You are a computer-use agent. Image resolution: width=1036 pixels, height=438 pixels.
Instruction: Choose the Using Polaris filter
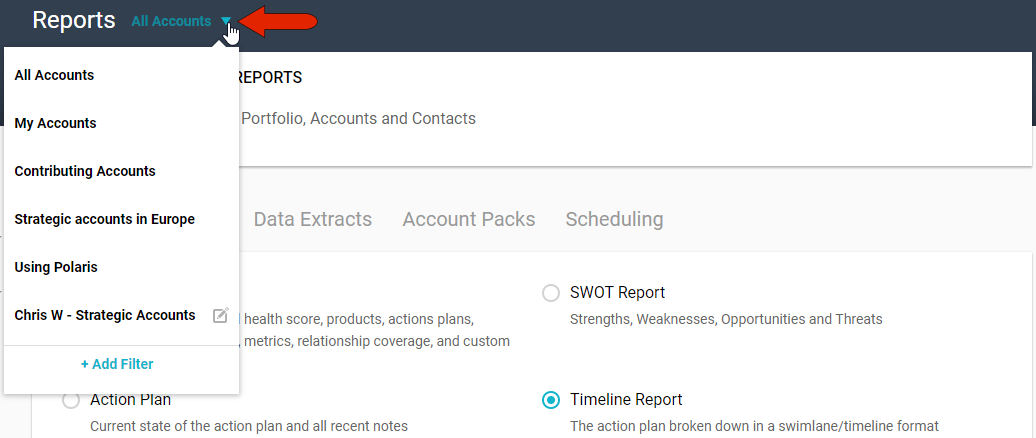click(56, 267)
